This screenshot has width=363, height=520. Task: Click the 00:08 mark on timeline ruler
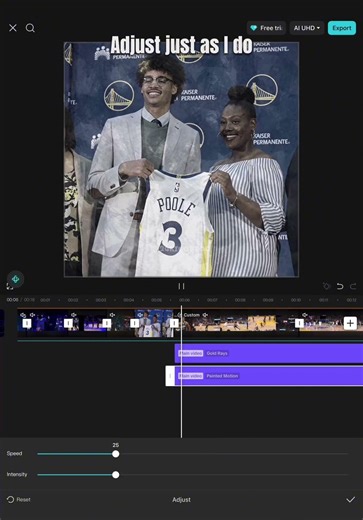pos(240,300)
